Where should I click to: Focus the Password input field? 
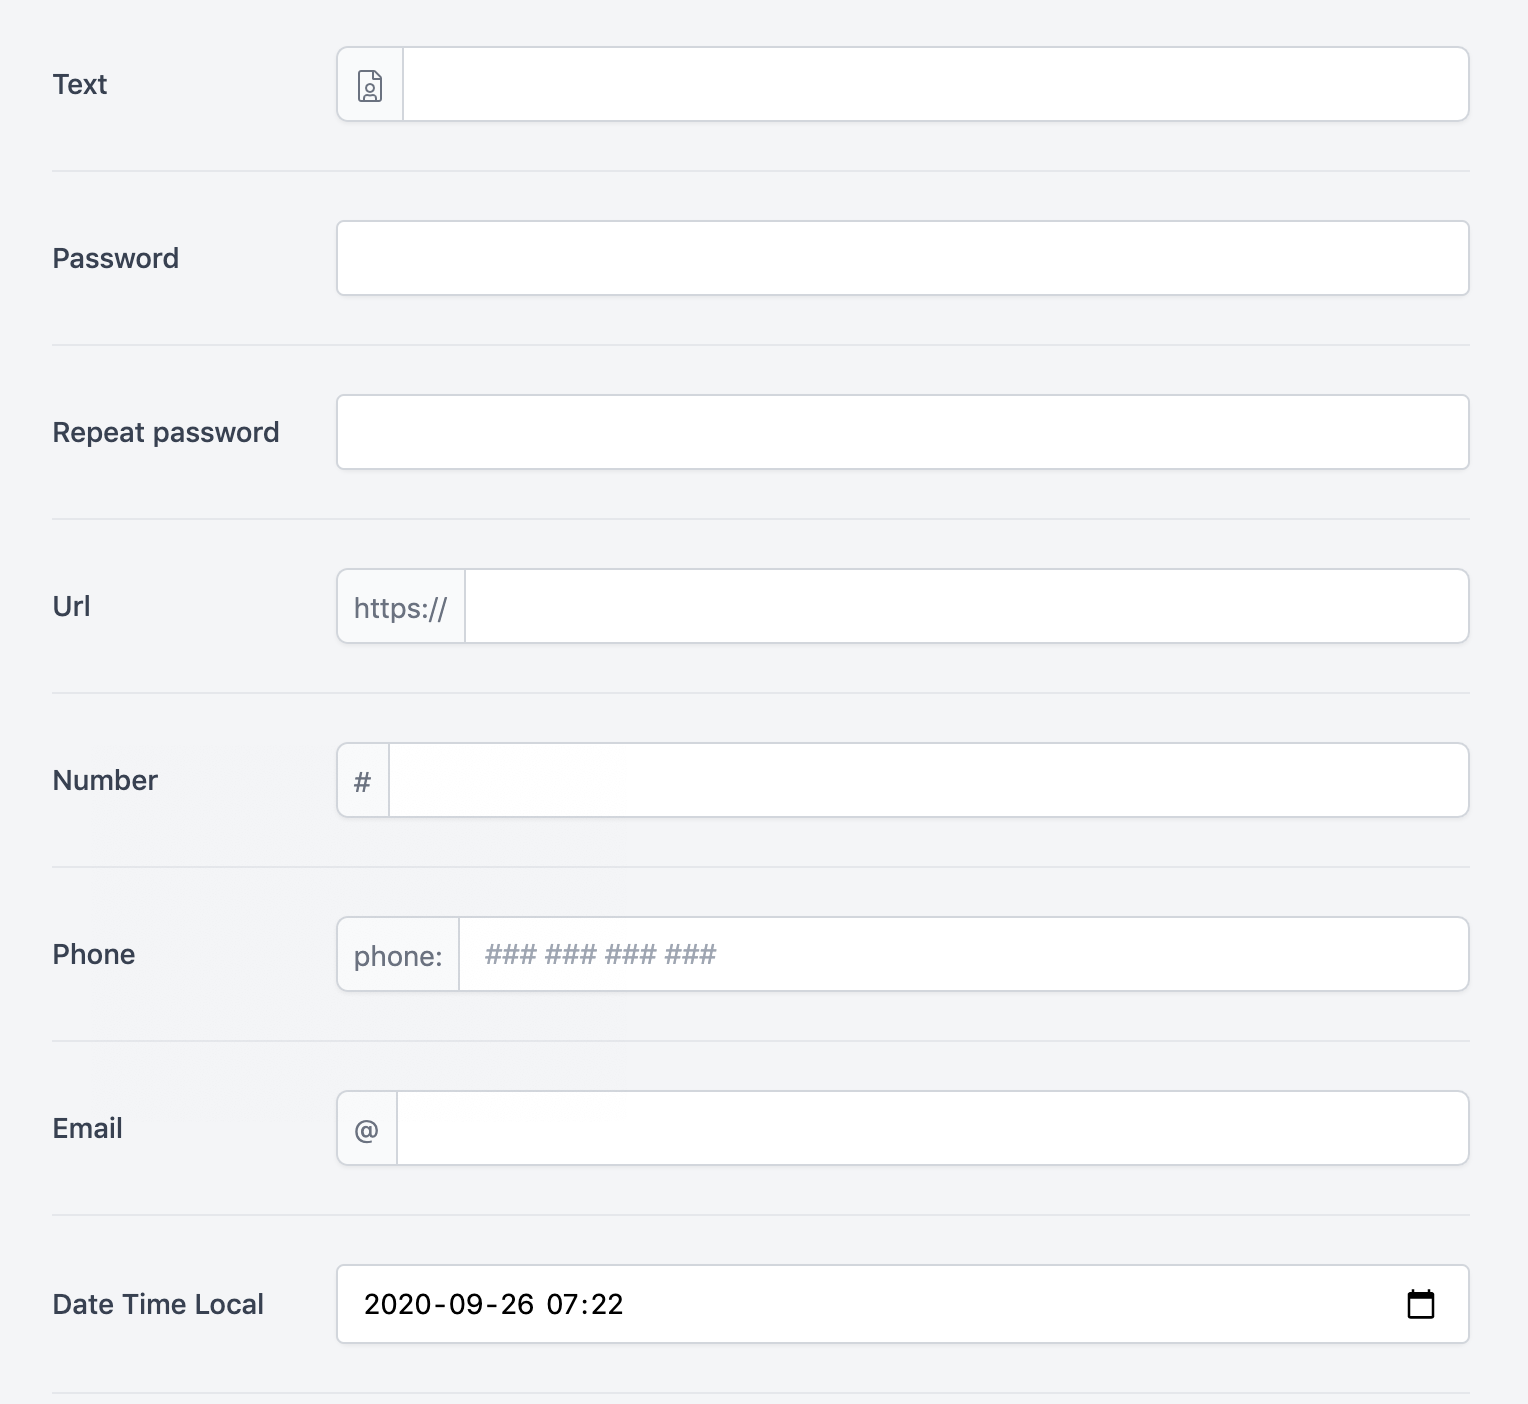coord(902,258)
